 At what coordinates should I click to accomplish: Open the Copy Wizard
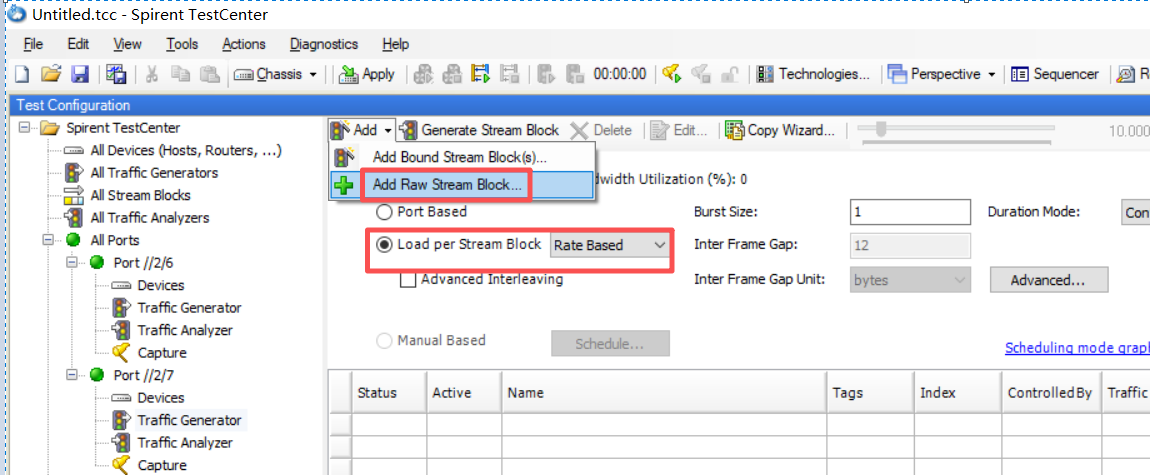point(780,130)
